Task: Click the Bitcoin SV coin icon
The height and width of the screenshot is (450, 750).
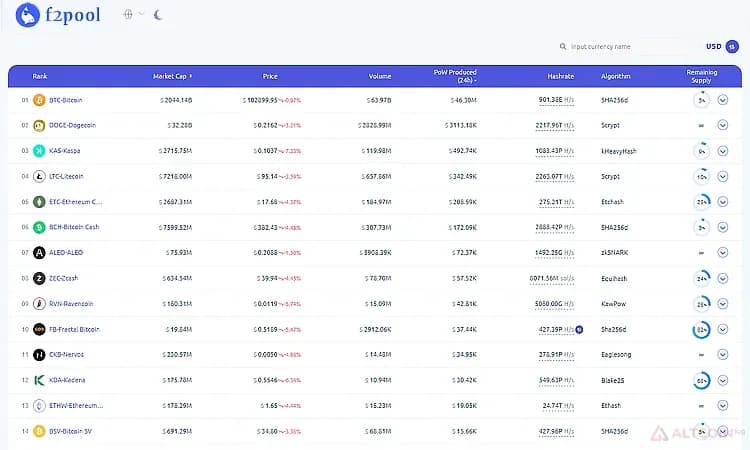Action: (39, 431)
